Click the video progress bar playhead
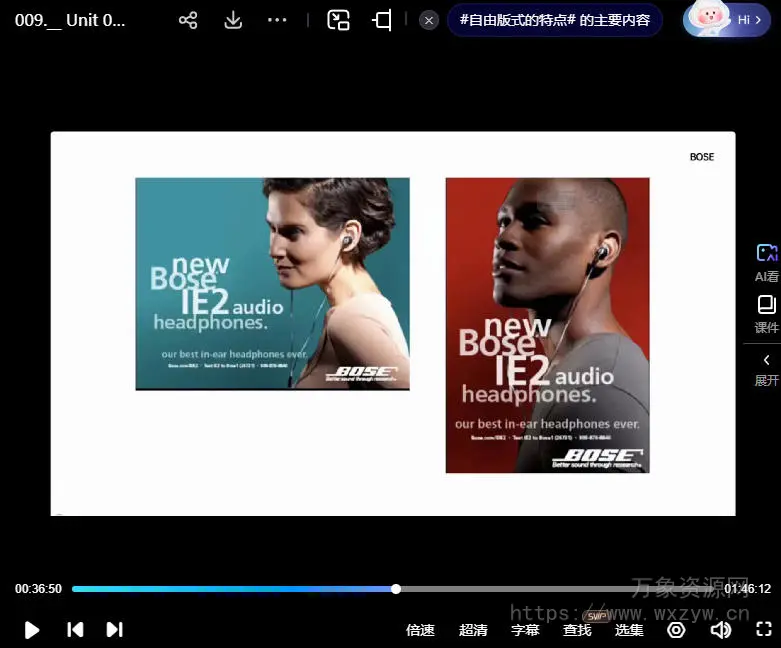Image resolution: width=781 pixels, height=648 pixels. coord(396,589)
